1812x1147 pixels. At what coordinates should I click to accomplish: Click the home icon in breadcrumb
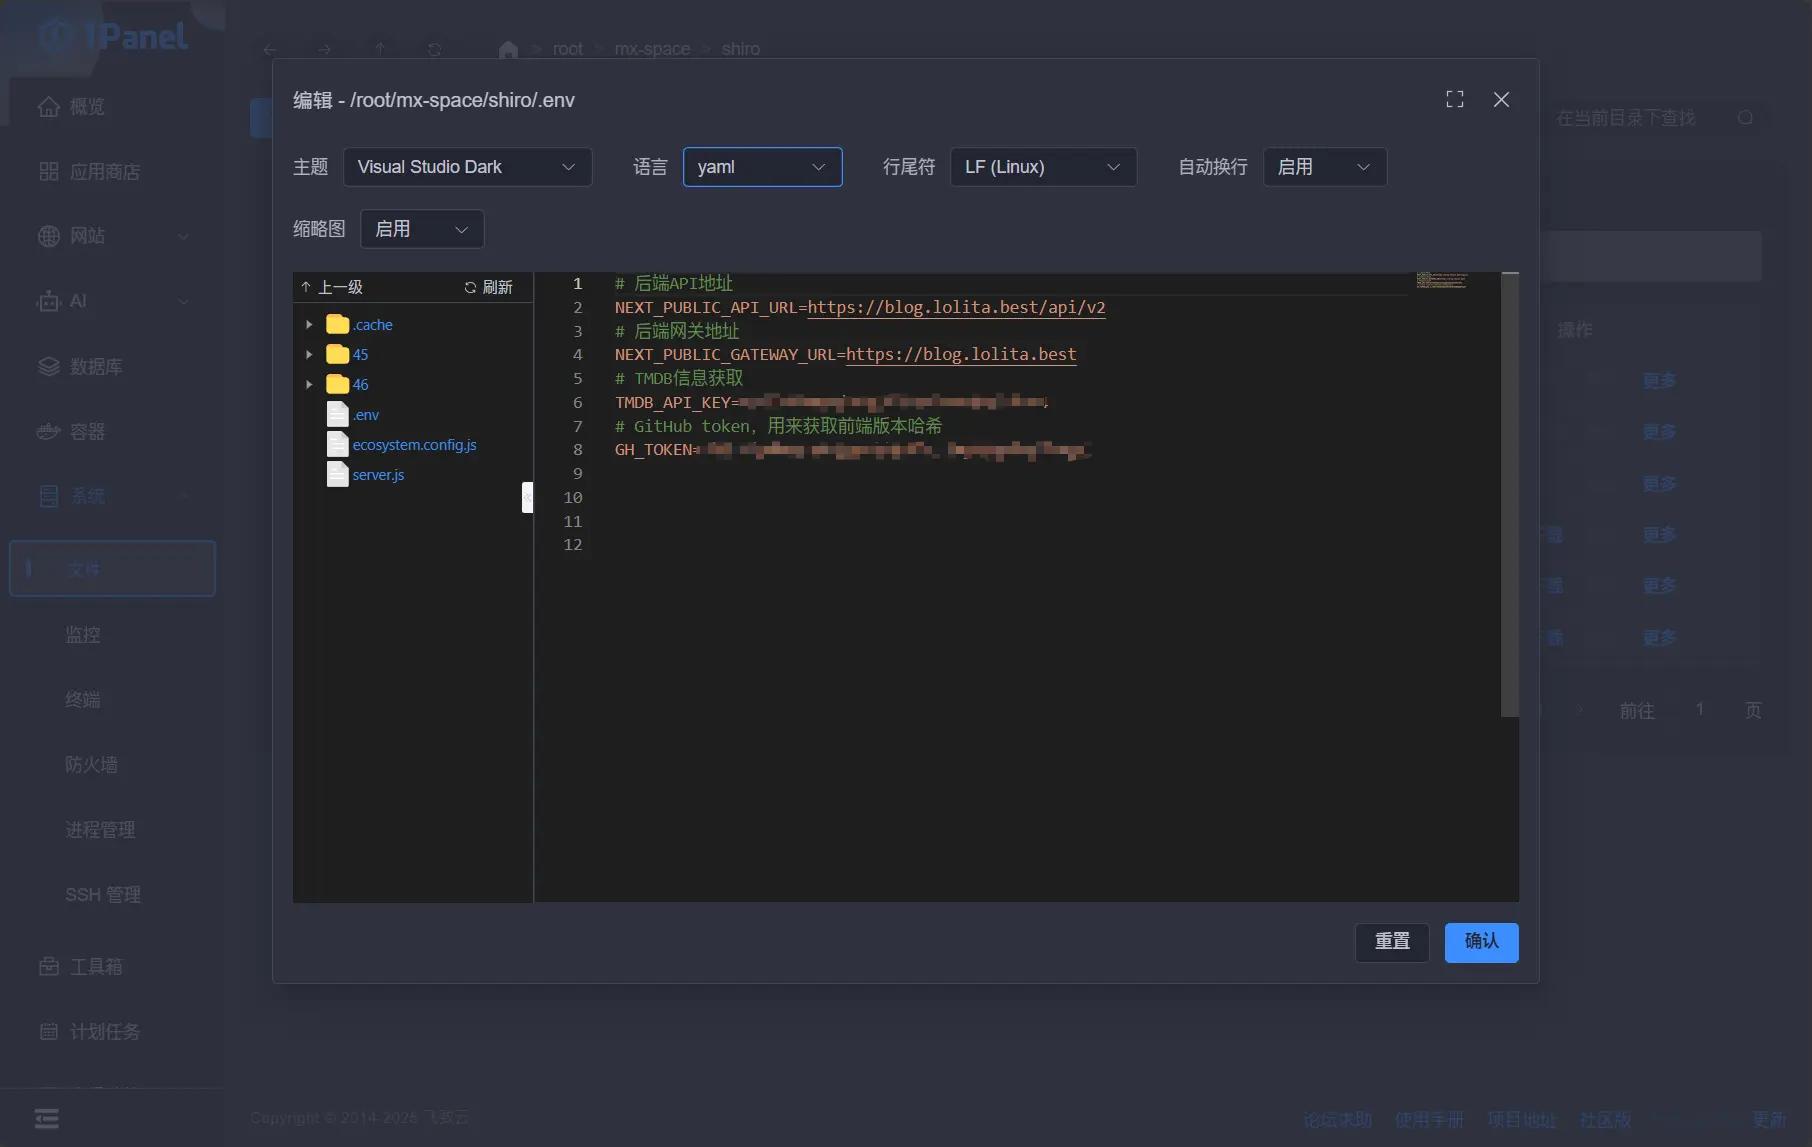click(508, 49)
